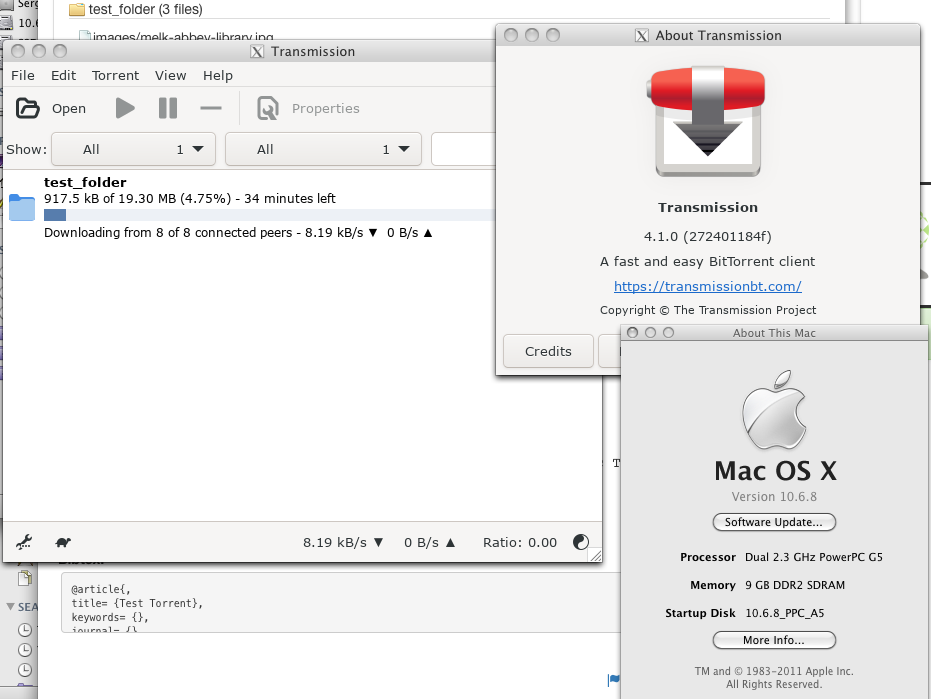
Task: Click the More Info... button
Action: point(774,640)
